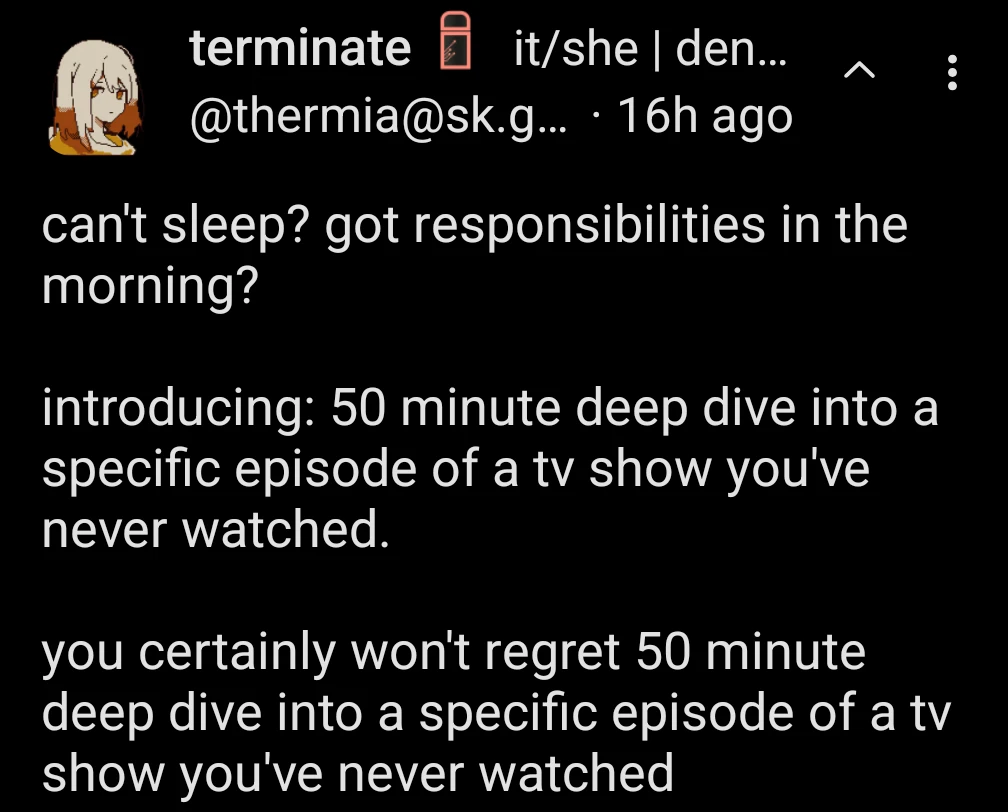Collapse the post with the chevron arrow

[859, 71]
